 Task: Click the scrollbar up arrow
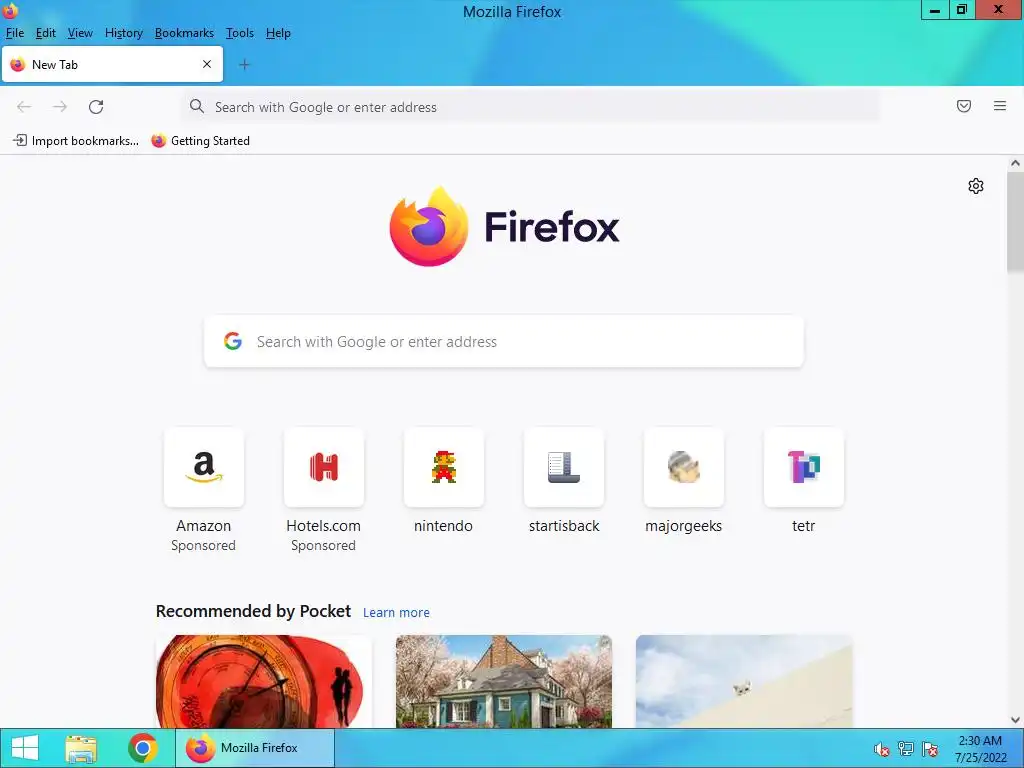[1015, 163]
